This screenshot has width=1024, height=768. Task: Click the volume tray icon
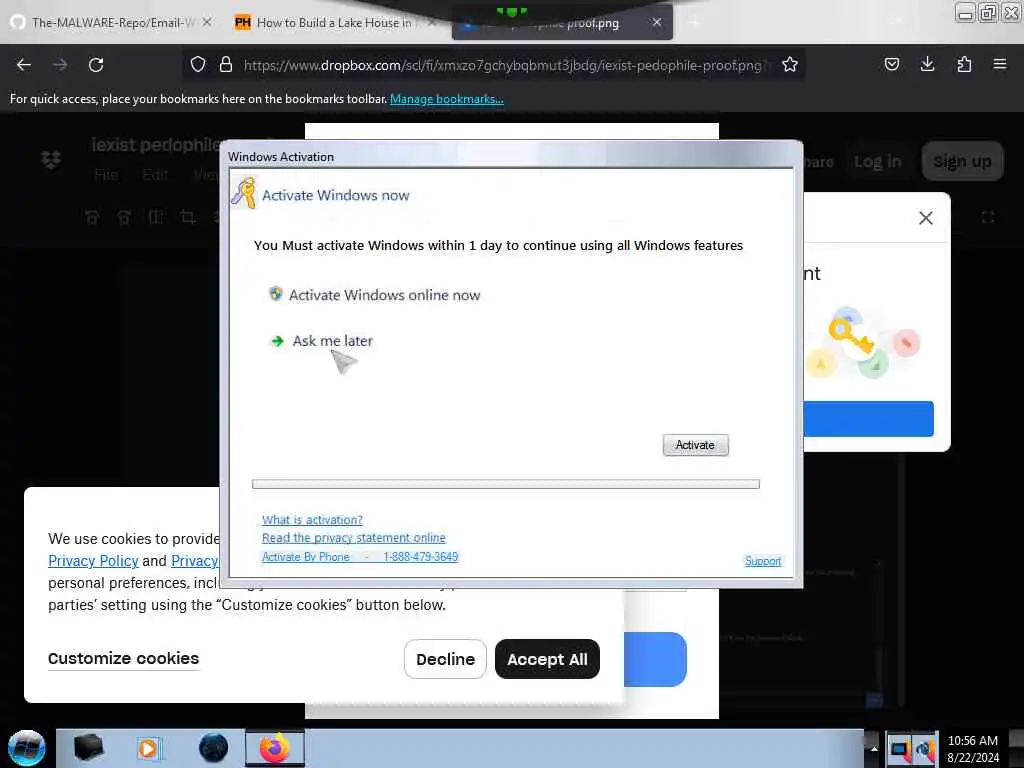[x=924, y=749]
